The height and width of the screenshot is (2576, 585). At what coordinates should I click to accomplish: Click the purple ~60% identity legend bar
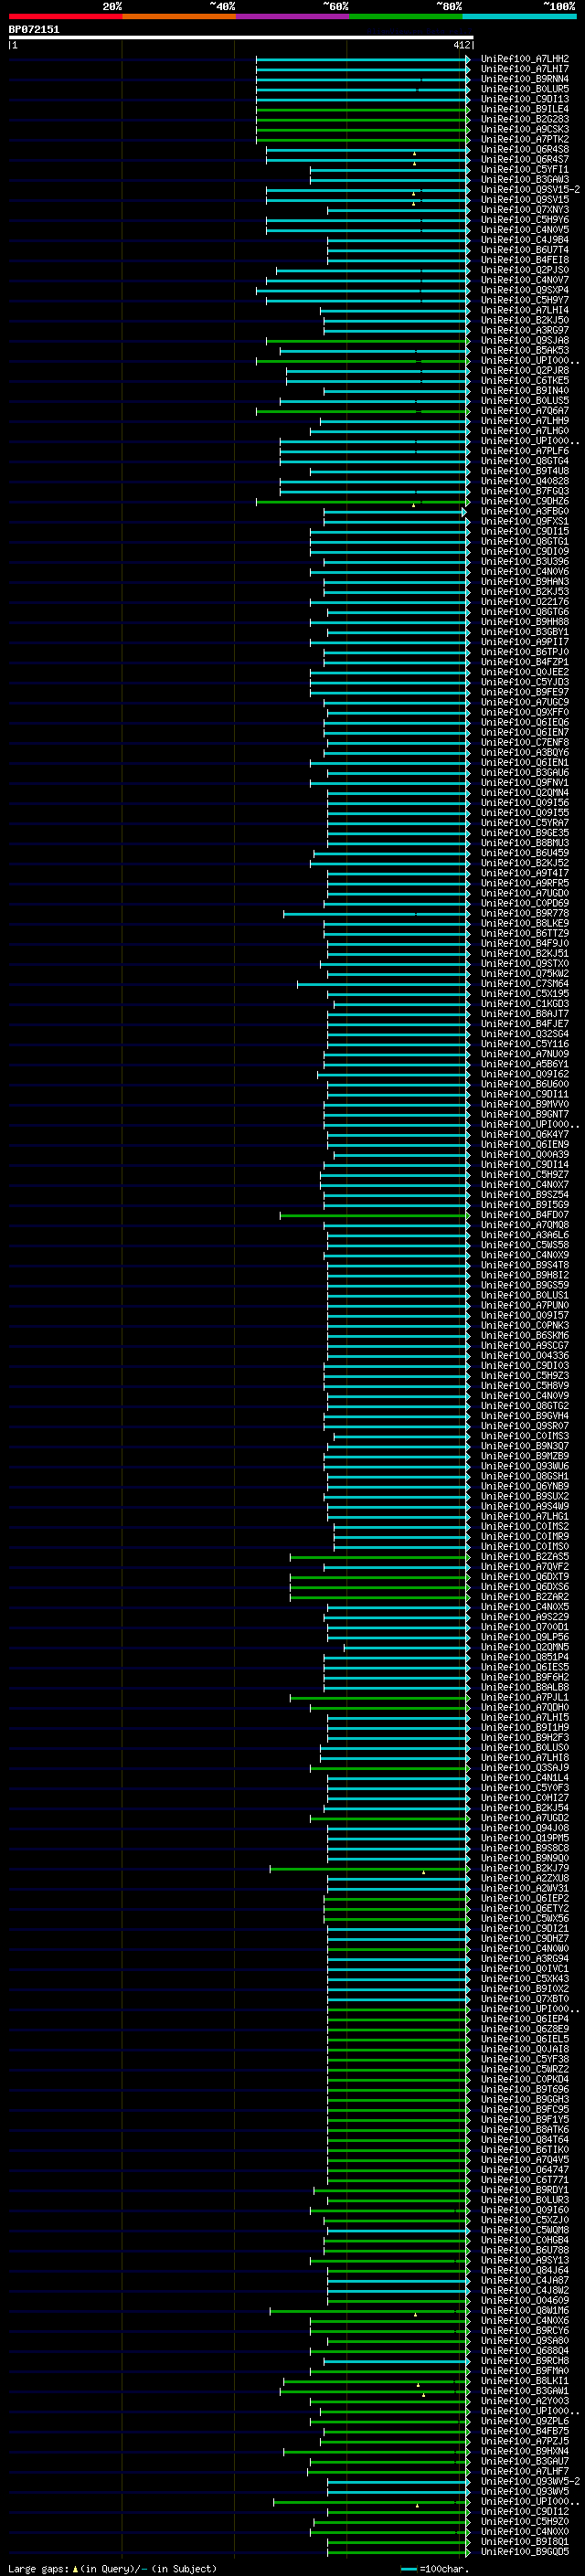[292, 16]
